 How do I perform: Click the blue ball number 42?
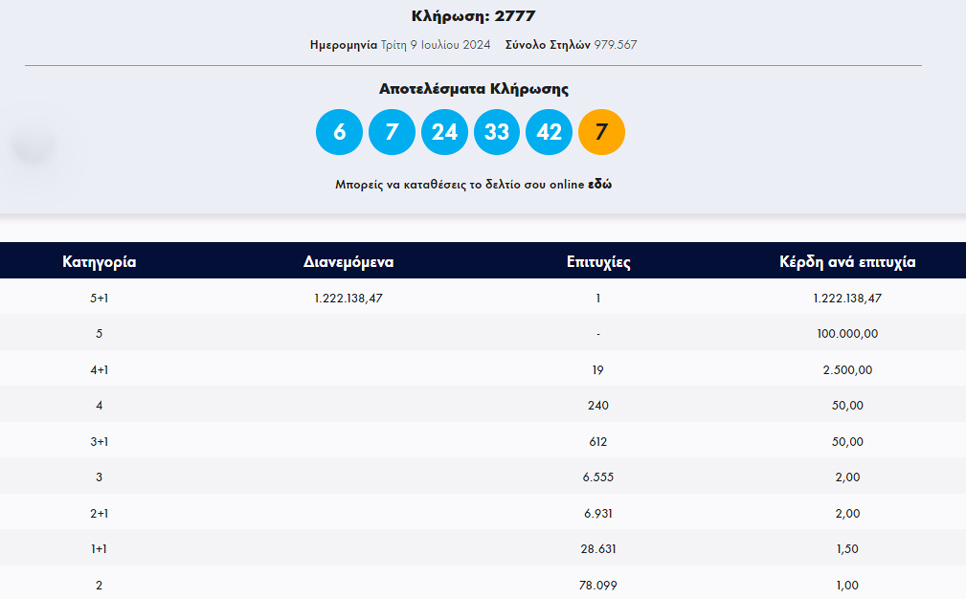(x=549, y=132)
